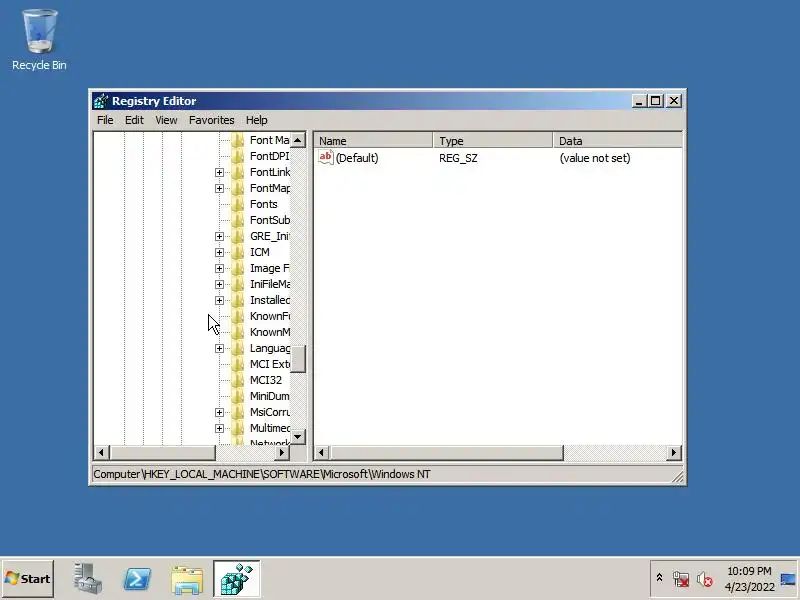Click tree pane scroll right arrow

coord(282,452)
